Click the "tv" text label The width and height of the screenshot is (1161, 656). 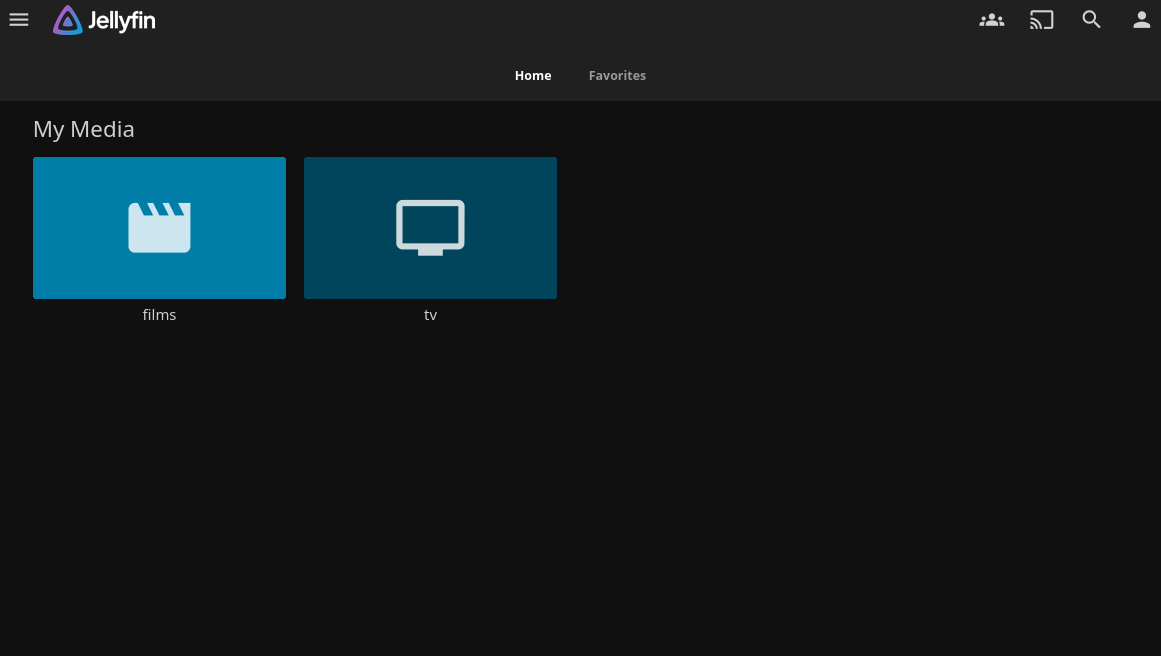[430, 315]
